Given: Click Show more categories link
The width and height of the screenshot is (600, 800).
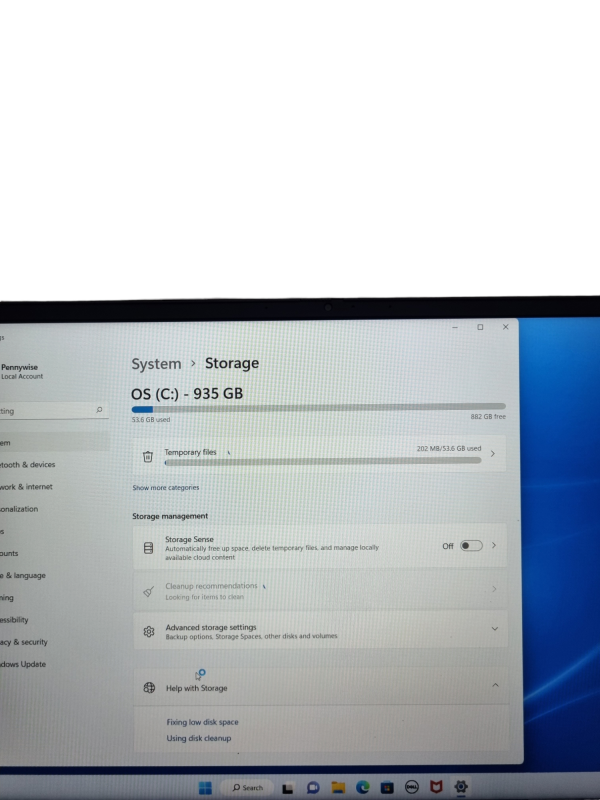Looking at the screenshot, I should (166, 487).
